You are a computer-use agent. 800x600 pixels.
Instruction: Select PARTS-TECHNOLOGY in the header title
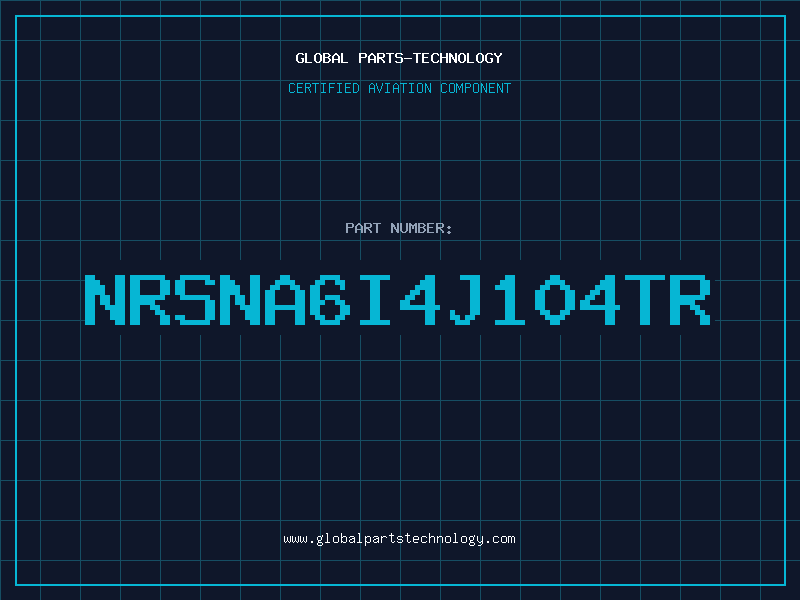coord(430,58)
